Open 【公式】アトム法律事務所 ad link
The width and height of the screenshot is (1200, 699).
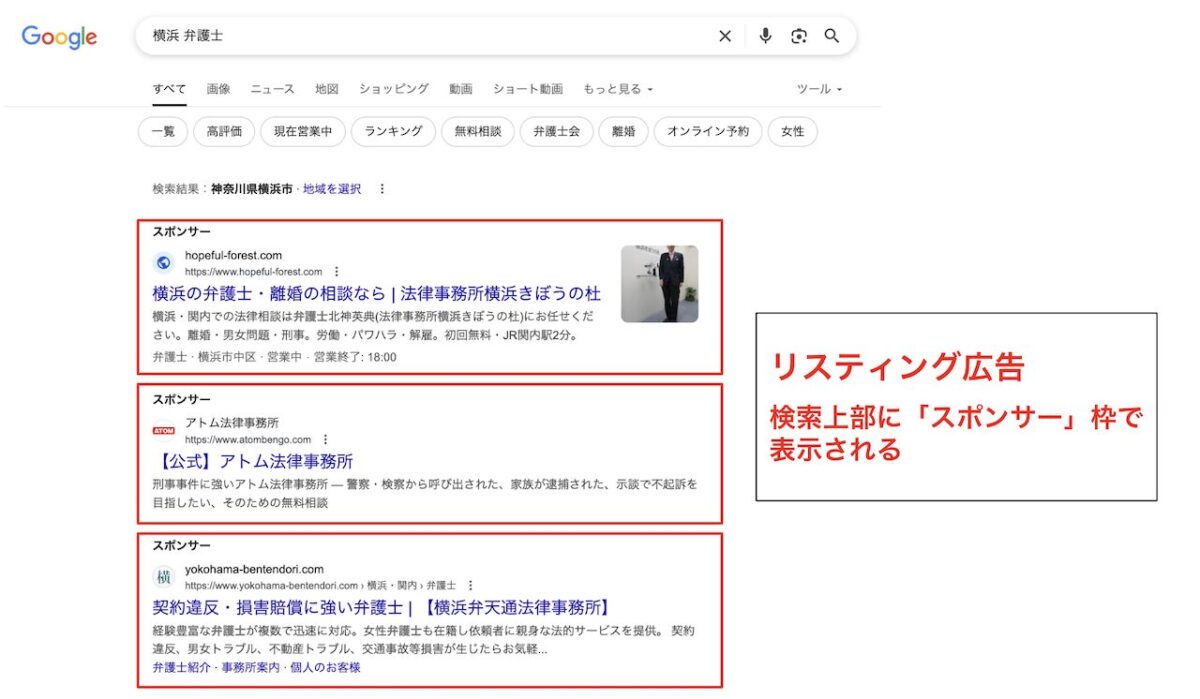click(x=253, y=462)
